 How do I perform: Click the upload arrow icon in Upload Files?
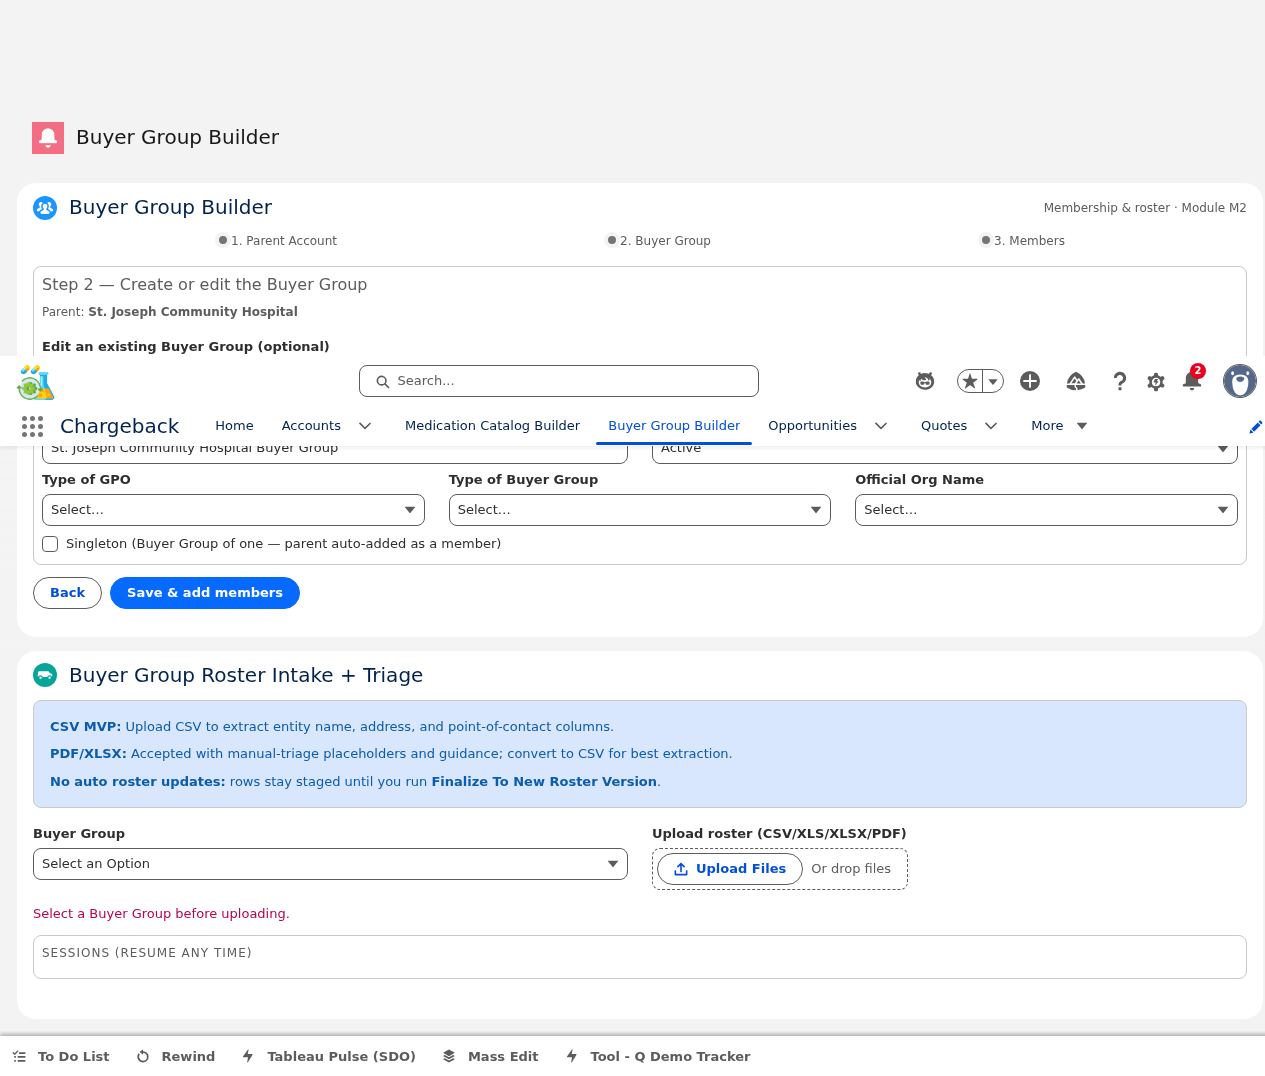[681, 869]
